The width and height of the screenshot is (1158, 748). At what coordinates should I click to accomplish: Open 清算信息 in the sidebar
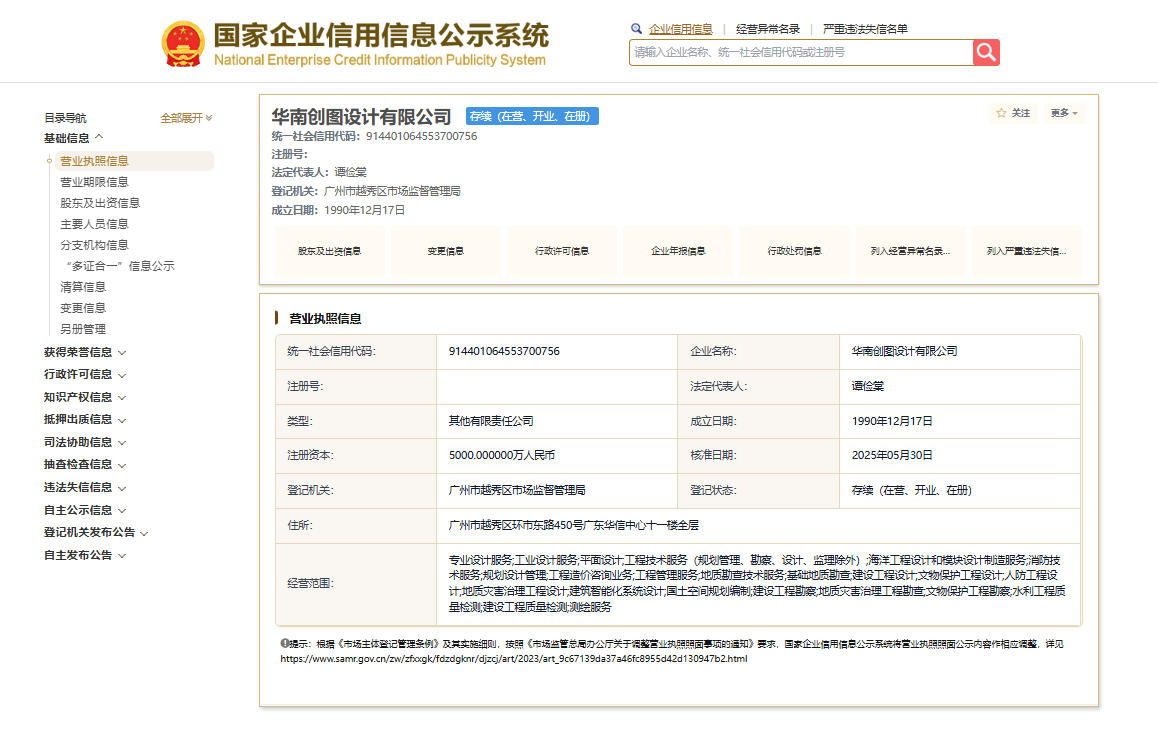tap(83, 287)
